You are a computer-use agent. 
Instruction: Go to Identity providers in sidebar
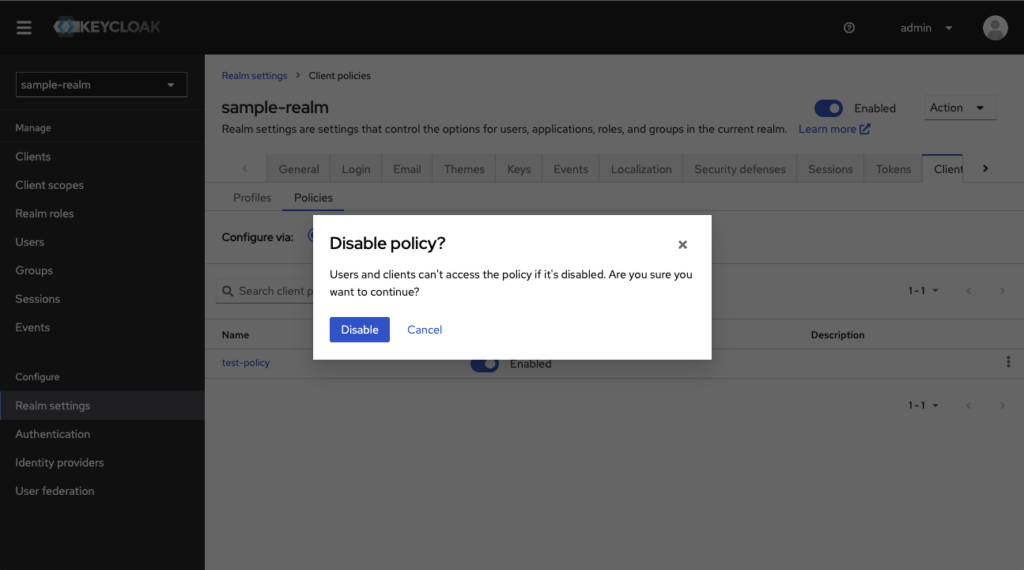(59, 463)
